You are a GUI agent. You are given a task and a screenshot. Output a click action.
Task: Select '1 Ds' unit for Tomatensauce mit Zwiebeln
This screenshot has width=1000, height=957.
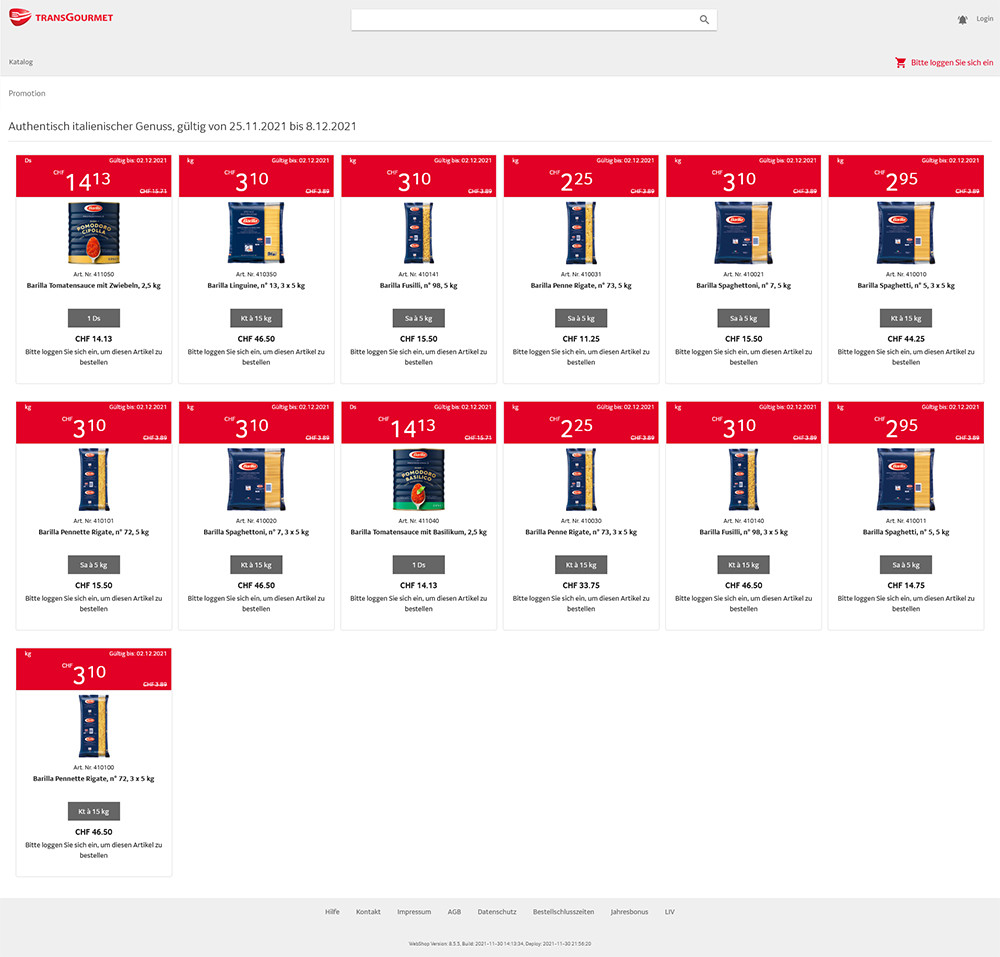tap(94, 318)
